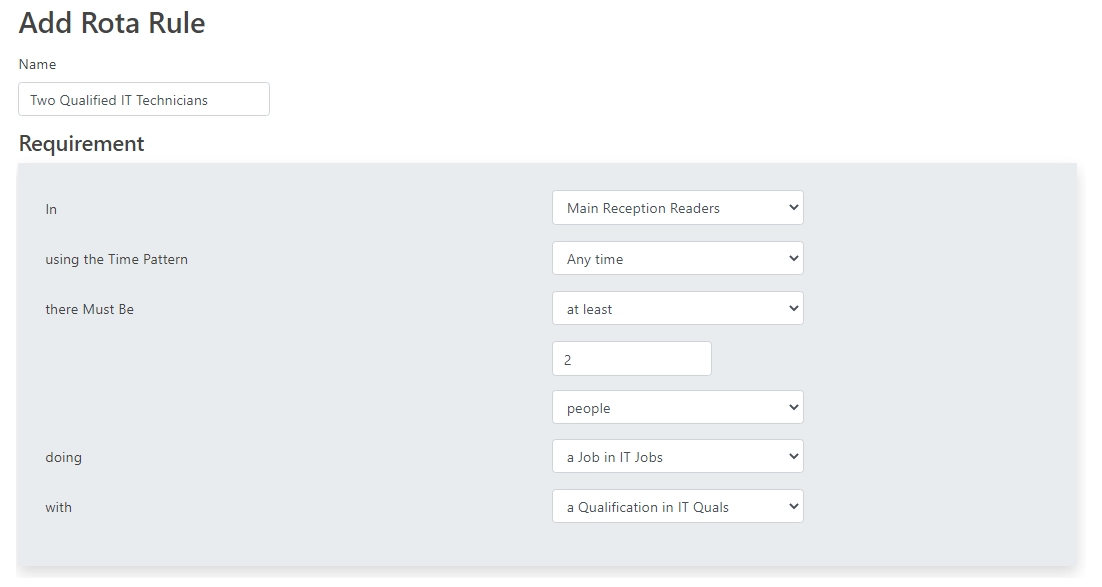Click the Requirement section heading
This screenshot has width=1102, height=587.
82,143
